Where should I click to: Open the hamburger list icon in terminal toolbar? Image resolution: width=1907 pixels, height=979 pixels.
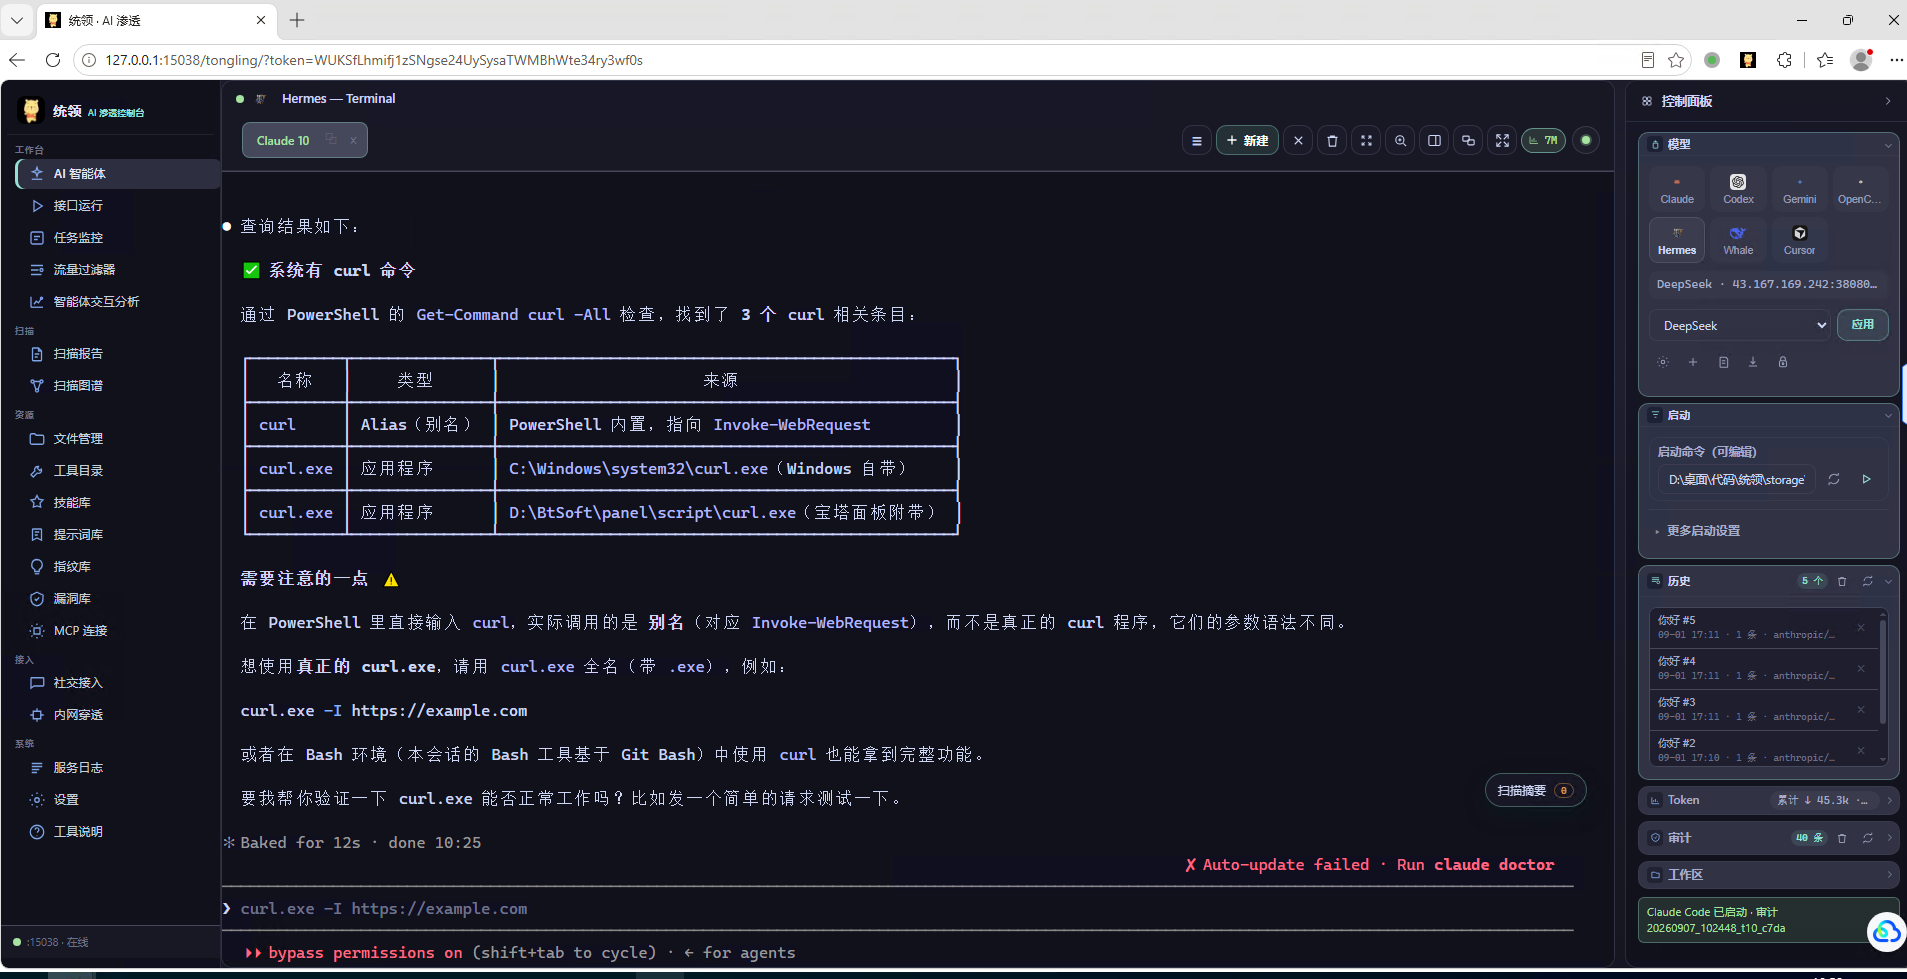pyautogui.click(x=1196, y=141)
